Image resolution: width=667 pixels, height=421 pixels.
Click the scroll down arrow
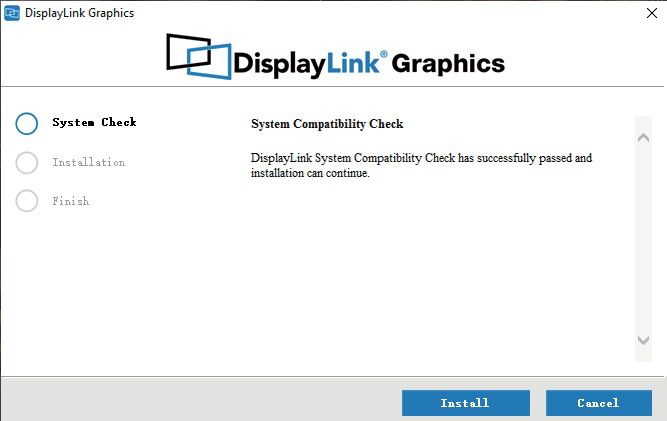pos(643,340)
